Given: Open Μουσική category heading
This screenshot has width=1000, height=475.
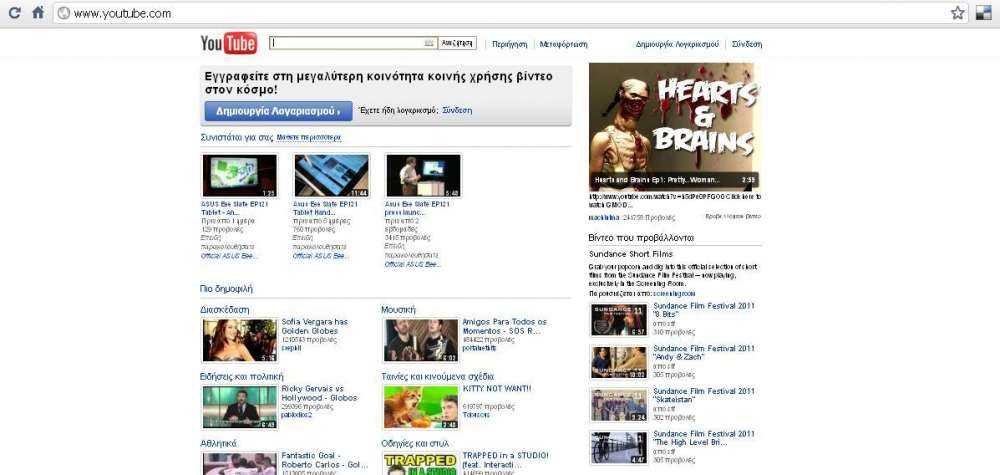Looking at the screenshot, I should point(399,310).
